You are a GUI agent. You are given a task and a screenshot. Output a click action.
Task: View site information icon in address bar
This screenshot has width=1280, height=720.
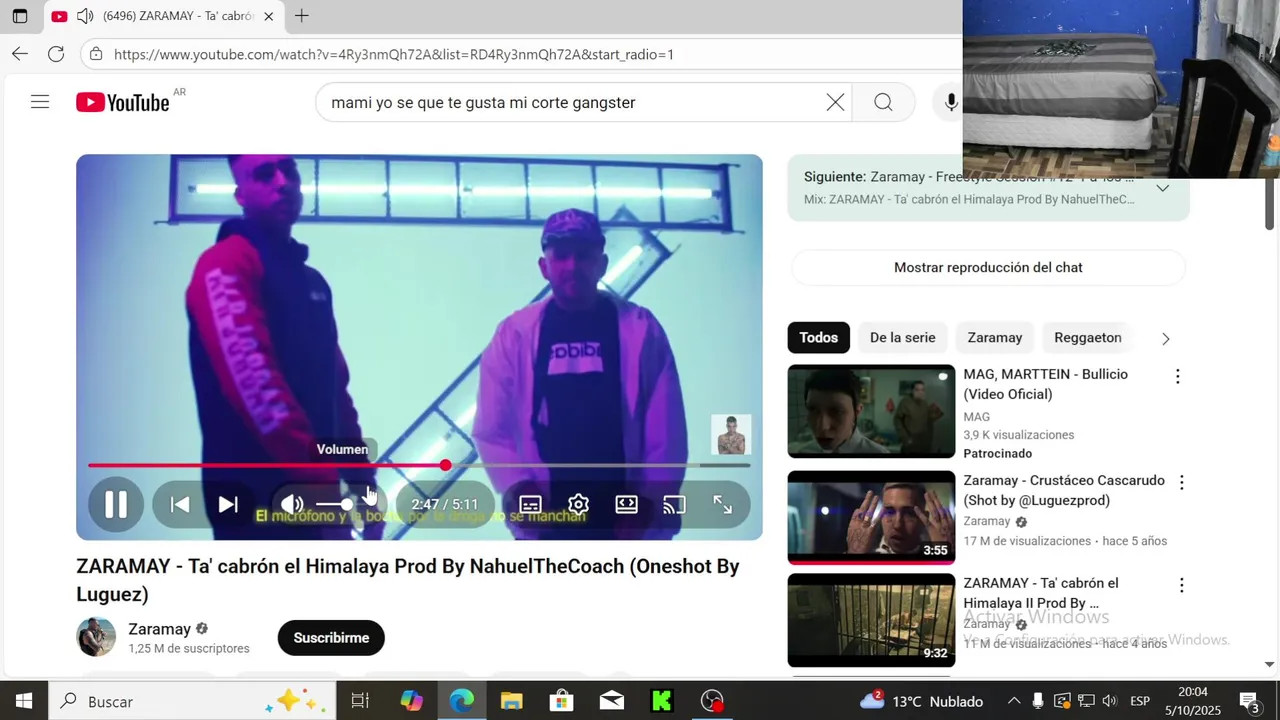click(x=96, y=54)
